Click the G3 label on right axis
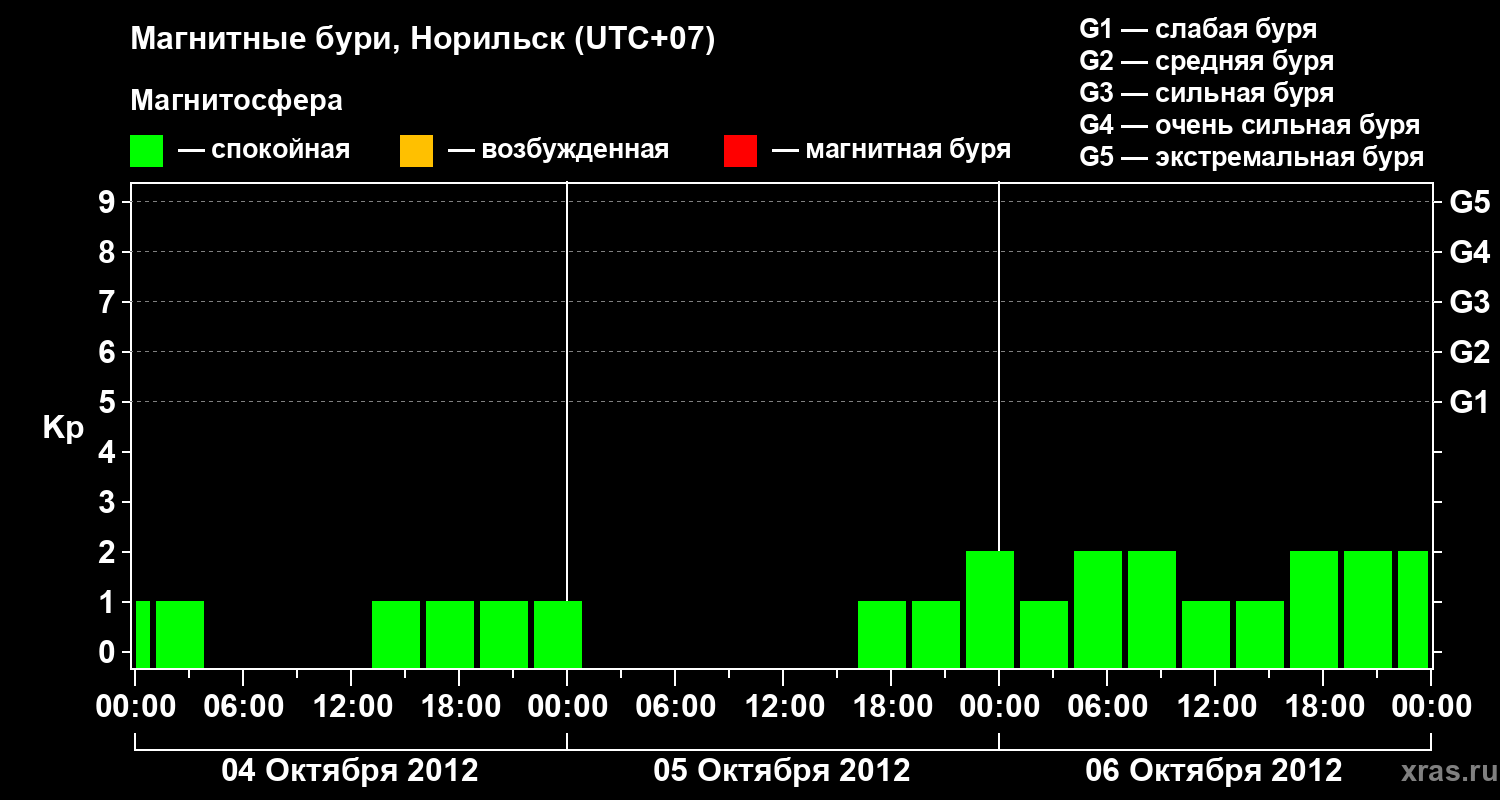1500x800 pixels. pyautogui.click(x=1469, y=302)
